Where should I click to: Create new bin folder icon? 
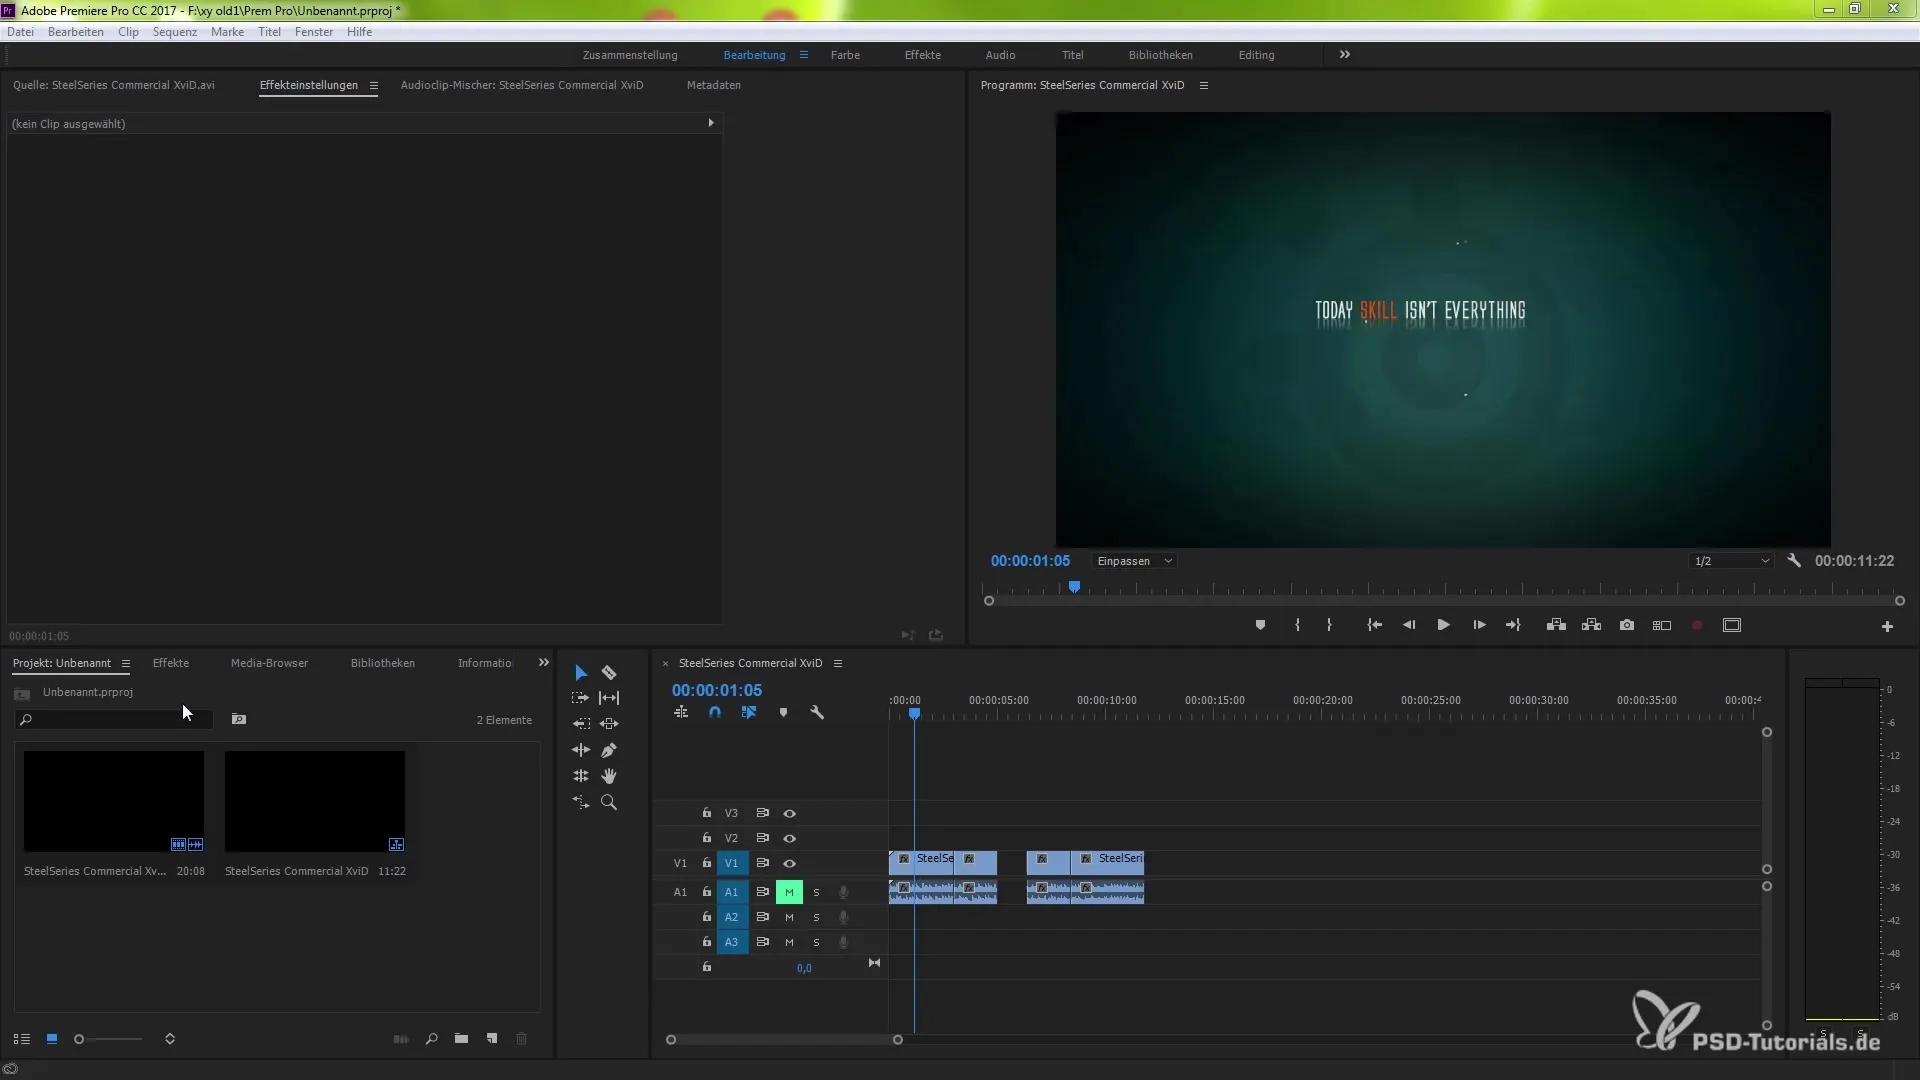[461, 1039]
